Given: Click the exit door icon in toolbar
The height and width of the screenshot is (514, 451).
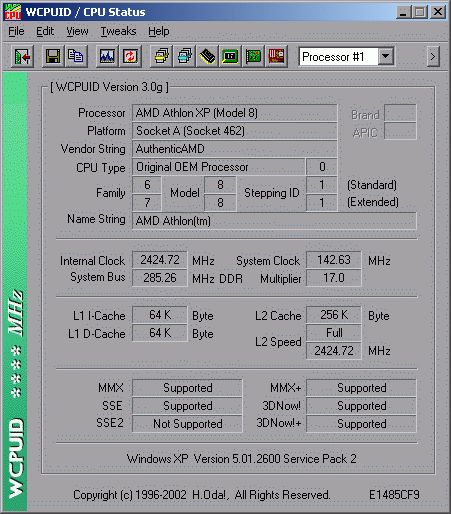Looking at the screenshot, I should coord(22,57).
